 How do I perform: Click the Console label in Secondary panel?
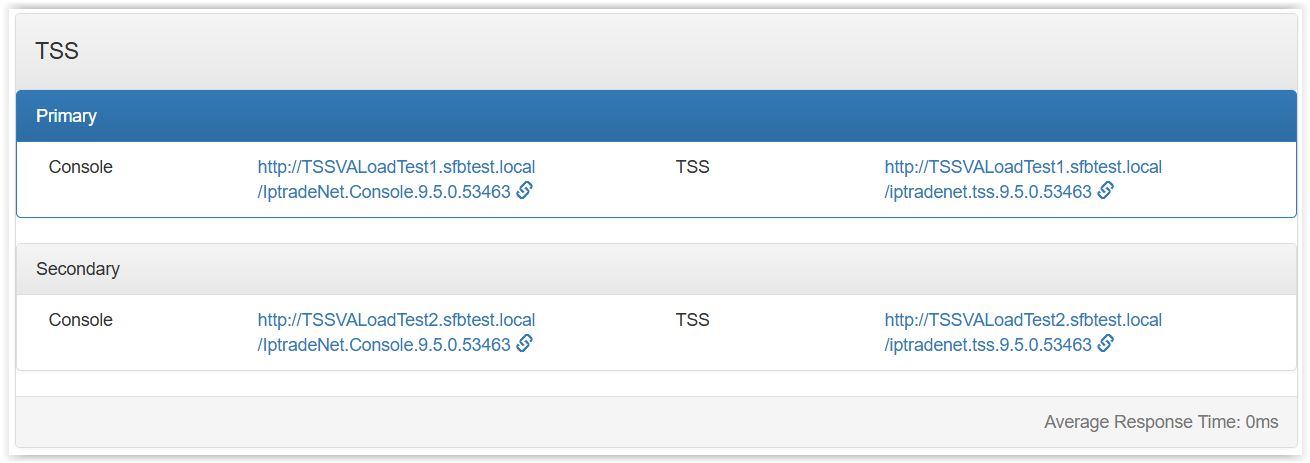coord(80,320)
